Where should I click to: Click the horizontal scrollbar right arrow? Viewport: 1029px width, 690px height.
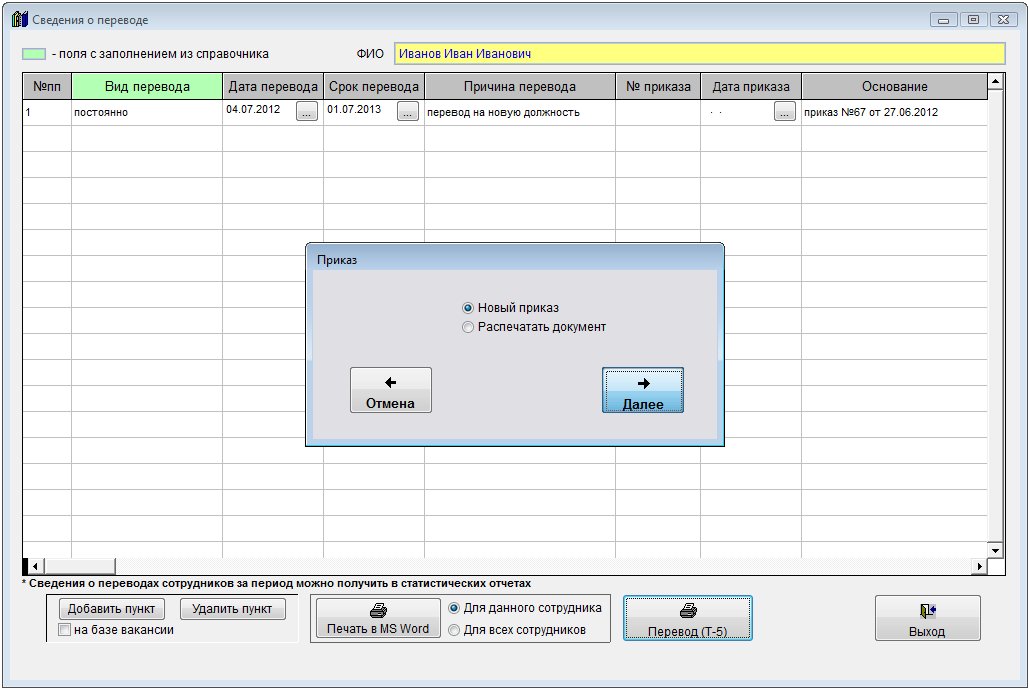click(980, 567)
